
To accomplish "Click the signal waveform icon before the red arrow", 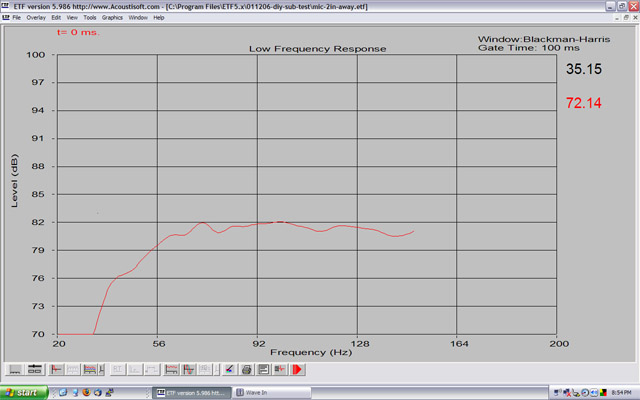I will tap(280, 369).
